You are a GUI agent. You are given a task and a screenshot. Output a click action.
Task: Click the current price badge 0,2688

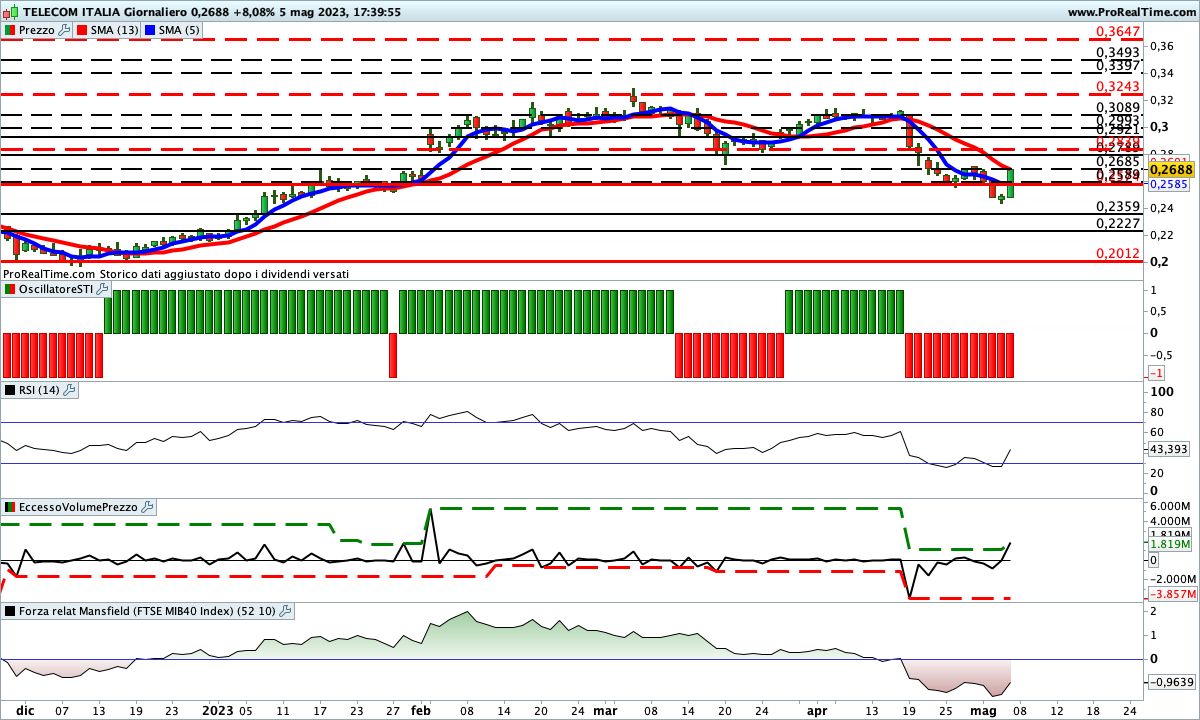[x=1173, y=170]
